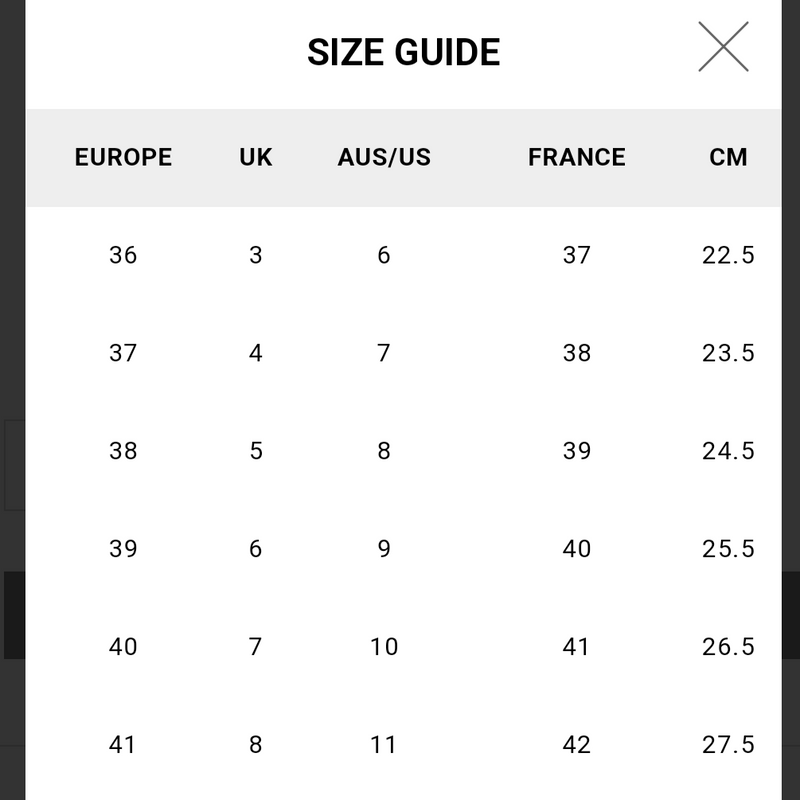Select Europe size 38 cell
This screenshot has width=800, height=800.
point(123,451)
